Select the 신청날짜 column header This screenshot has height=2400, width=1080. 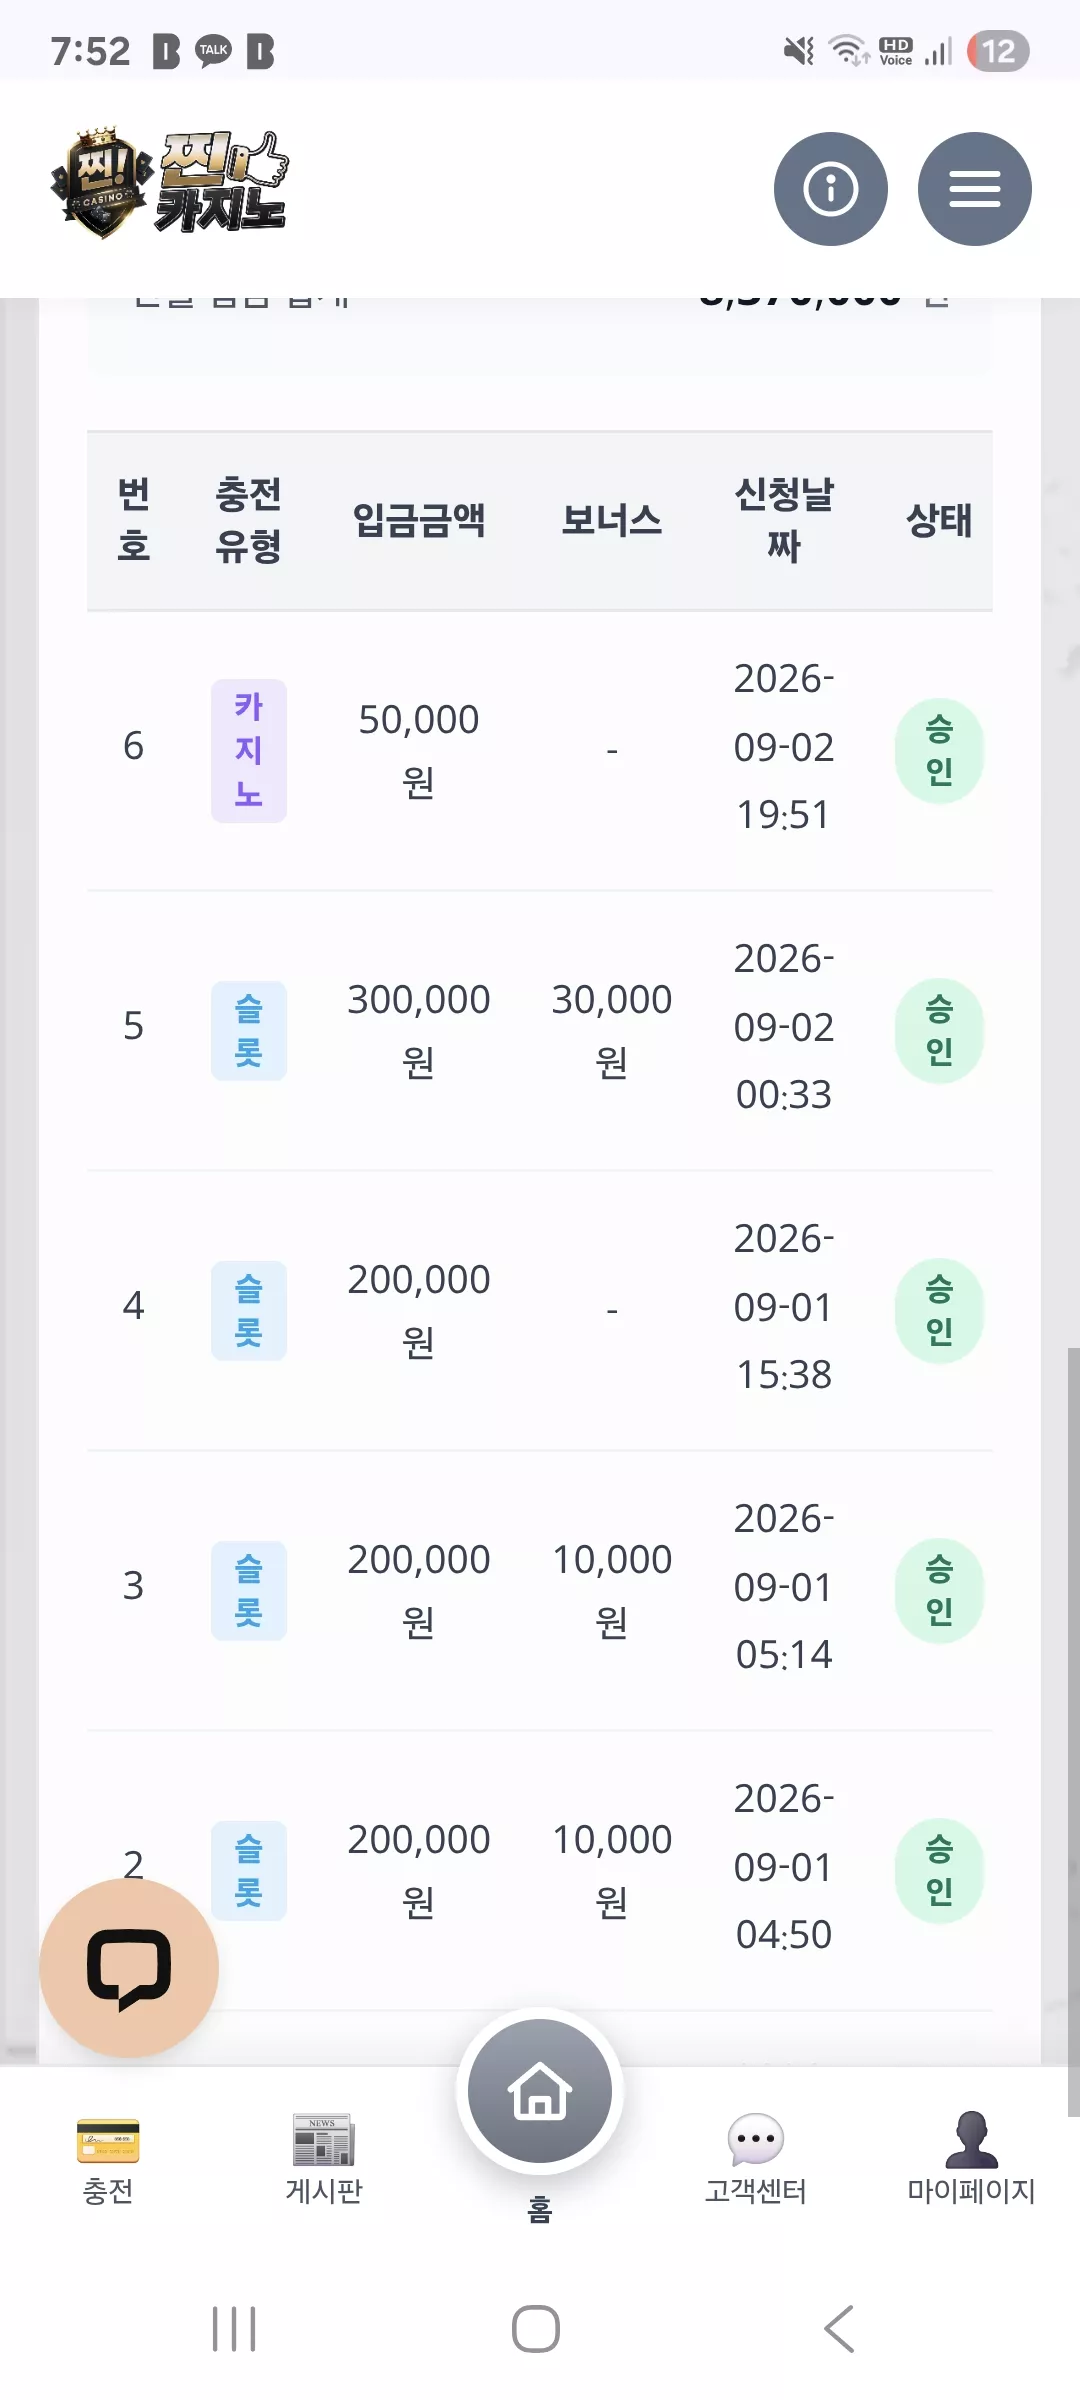pos(784,520)
